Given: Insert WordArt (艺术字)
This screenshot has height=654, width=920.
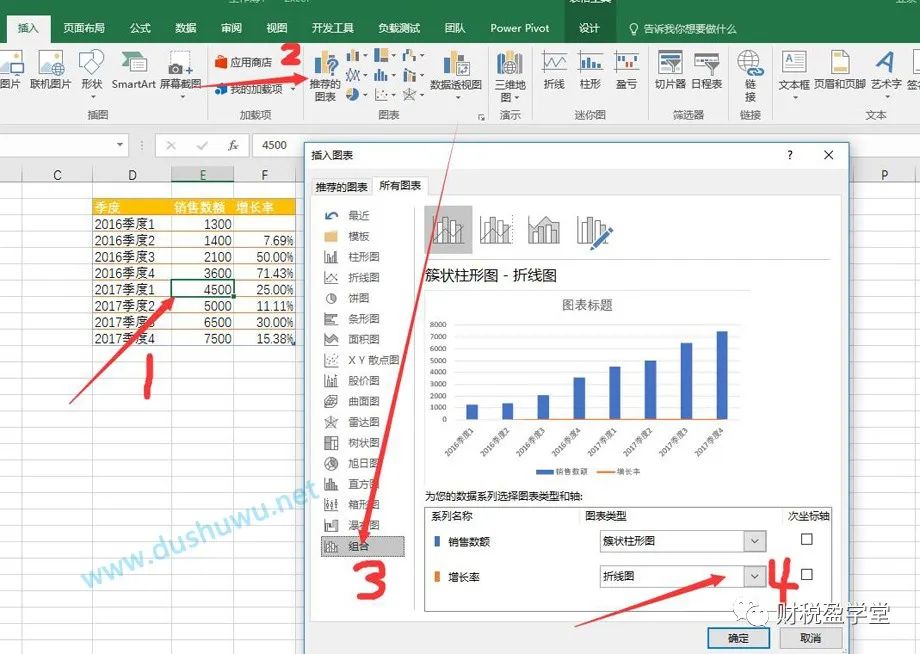Looking at the screenshot, I should tap(886, 73).
